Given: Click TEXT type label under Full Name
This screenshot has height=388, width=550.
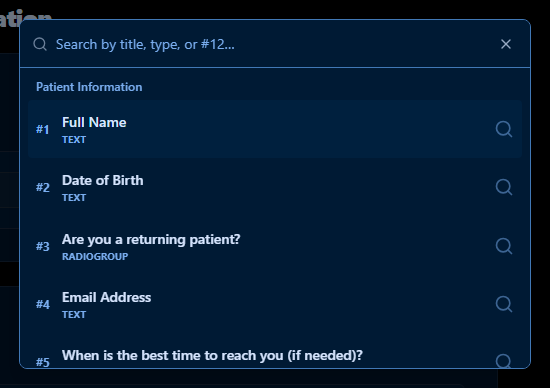Looking at the screenshot, I should click(x=74, y=140).
